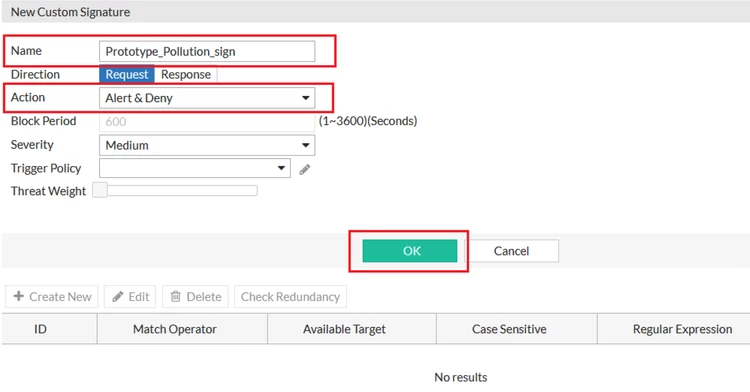Image resolution: width=750 pixels, height=392 pixels.
Task: Click the pencil icon on Edit
Action: pos(118,297)
